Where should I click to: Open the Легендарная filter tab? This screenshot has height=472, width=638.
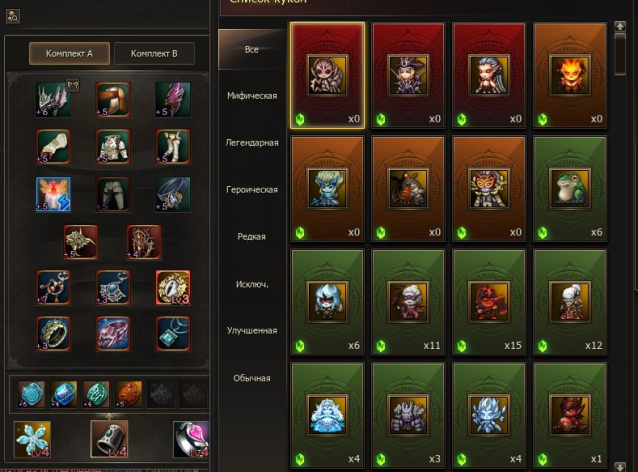point(252,143)
